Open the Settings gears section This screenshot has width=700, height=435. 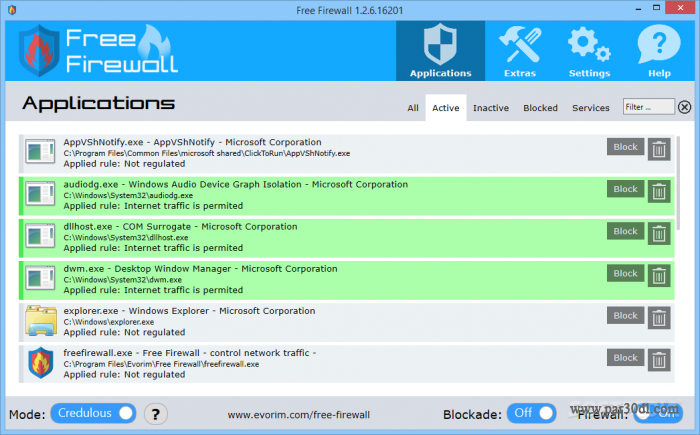click(589, 51)
